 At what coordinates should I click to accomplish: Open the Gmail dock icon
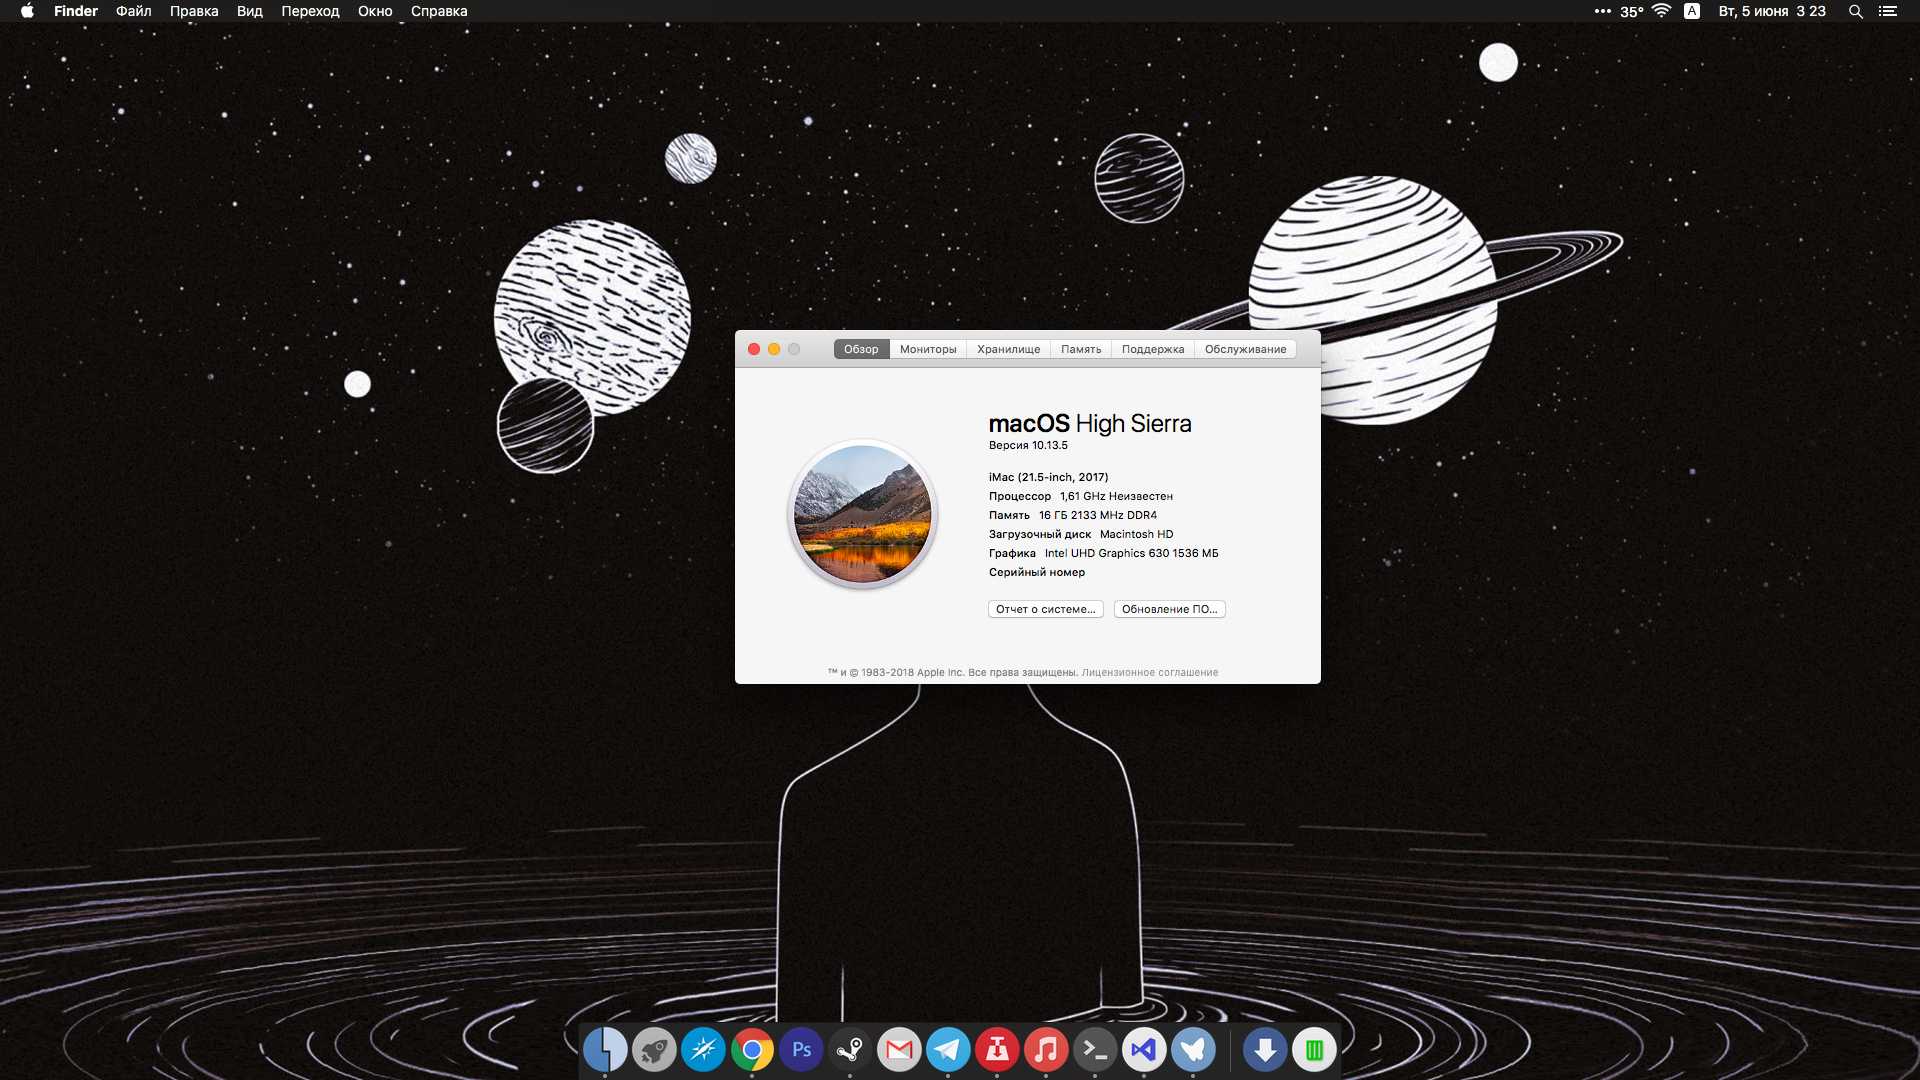[x=899, y=1050]
